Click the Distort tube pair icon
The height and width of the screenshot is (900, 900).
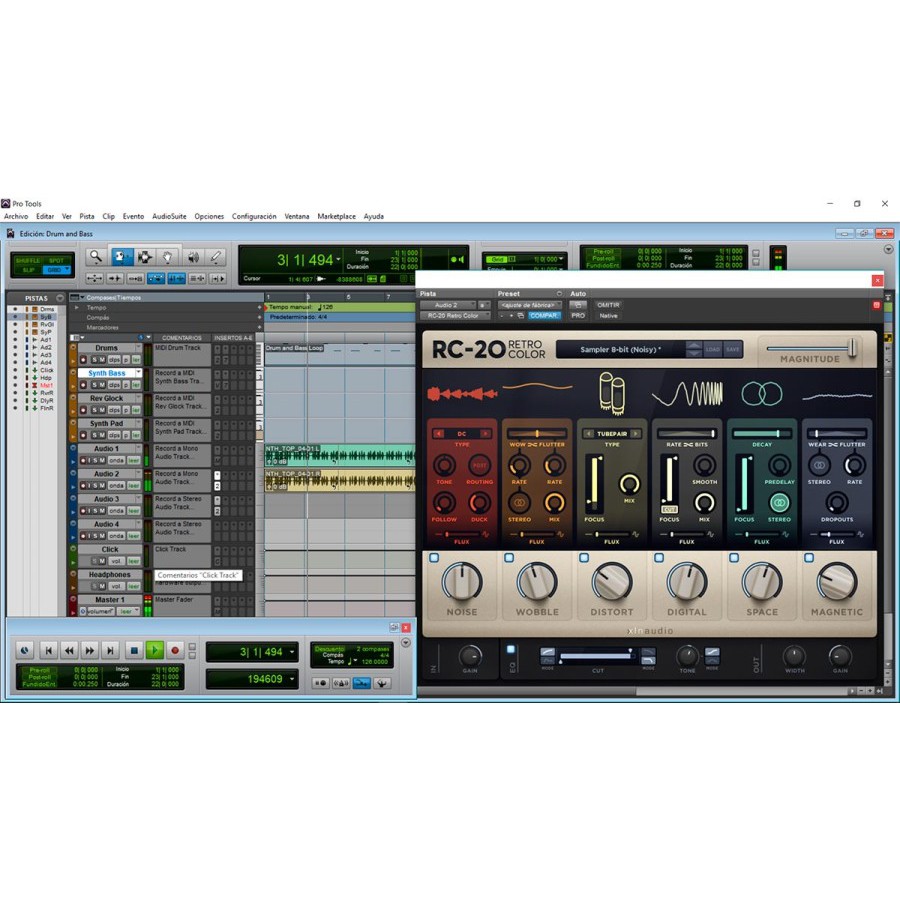point(612,393)
